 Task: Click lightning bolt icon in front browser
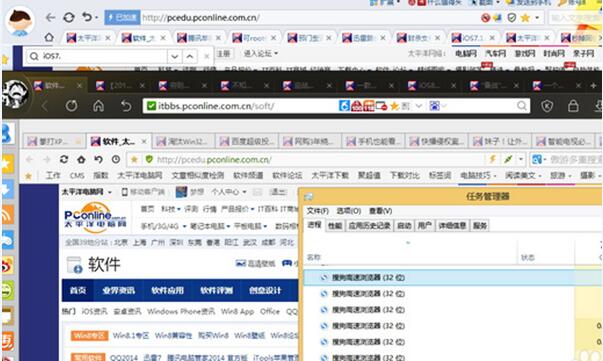click(x=492, y=159)
